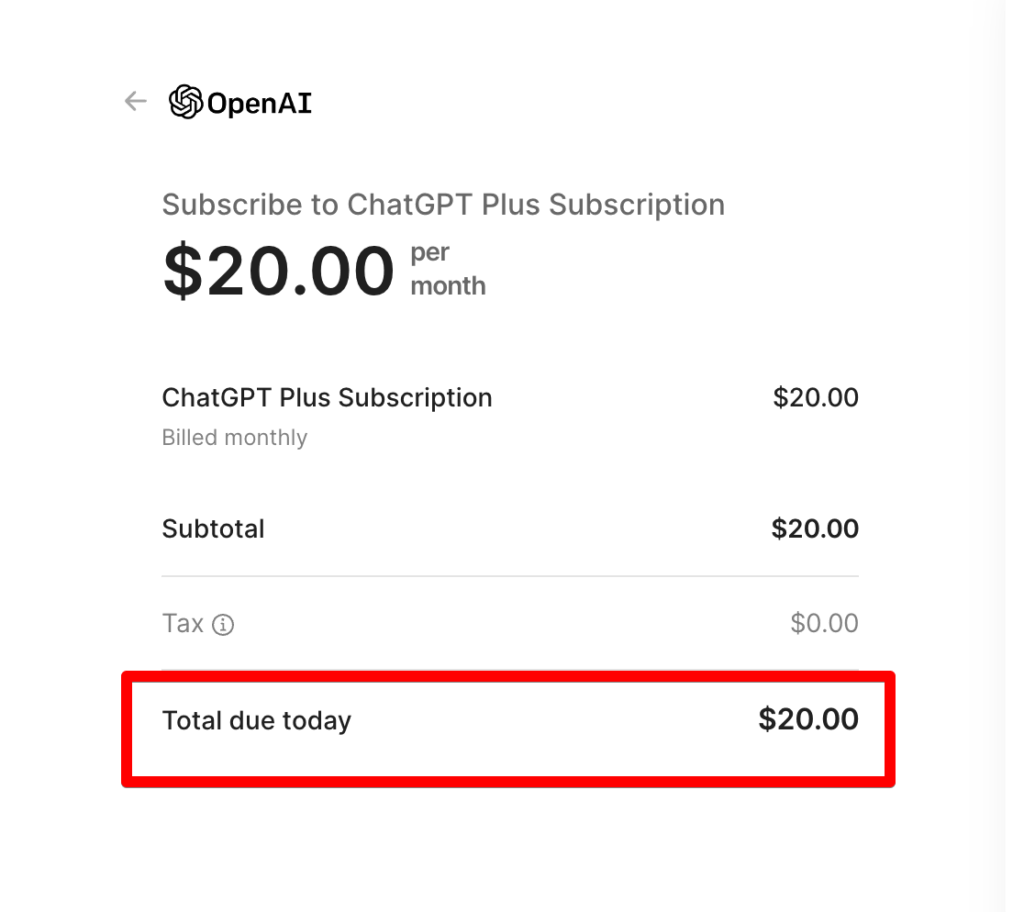Click the $0.00 tax amount
This screenshot has height=912, width=1024.
tap(824, 624)
